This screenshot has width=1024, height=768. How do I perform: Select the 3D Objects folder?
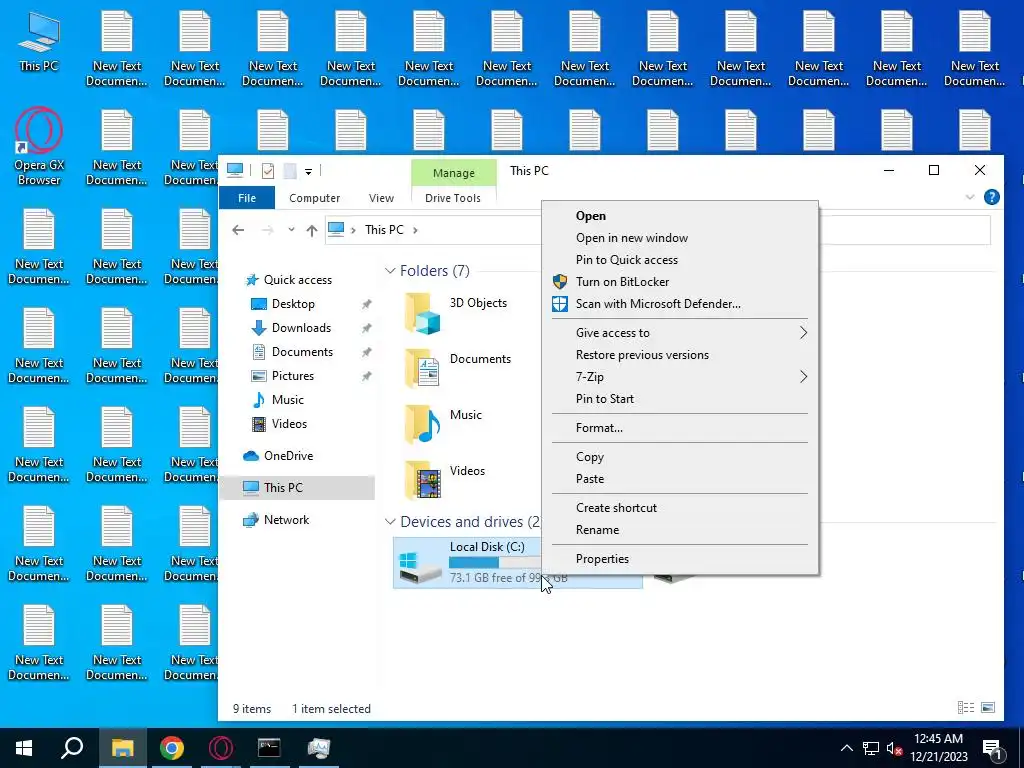457,313
